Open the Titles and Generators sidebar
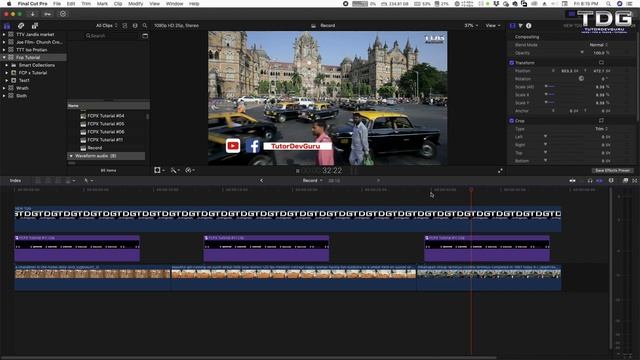Image resolution: width=640 pixels, height=360 pixels. click(x=35, y=26)
